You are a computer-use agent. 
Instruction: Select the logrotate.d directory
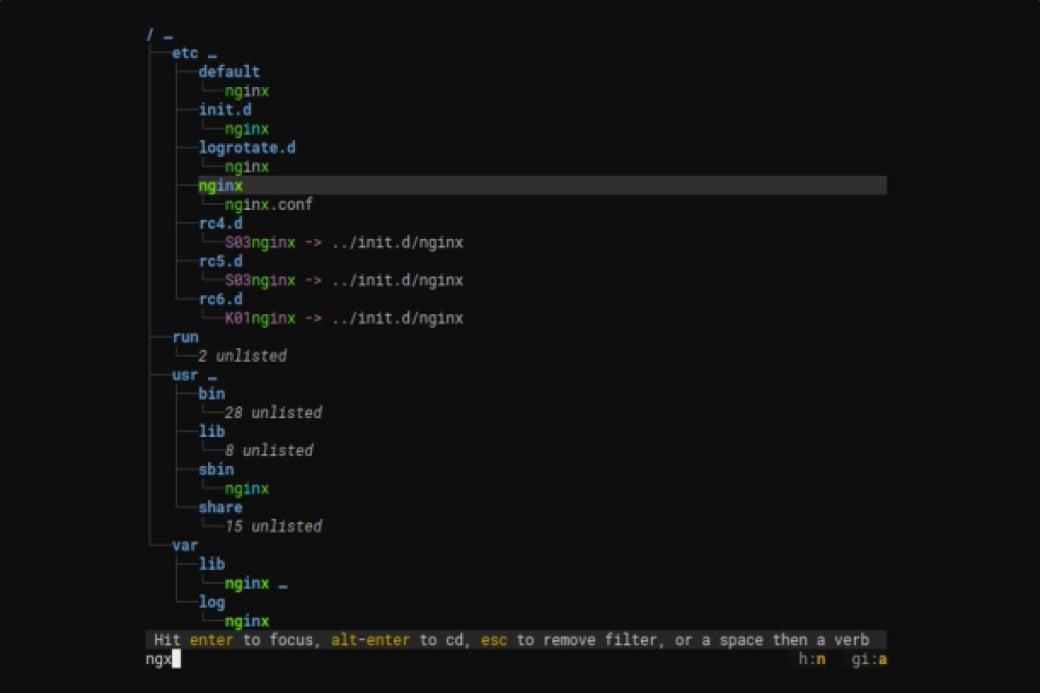click(x=247, y=148)
